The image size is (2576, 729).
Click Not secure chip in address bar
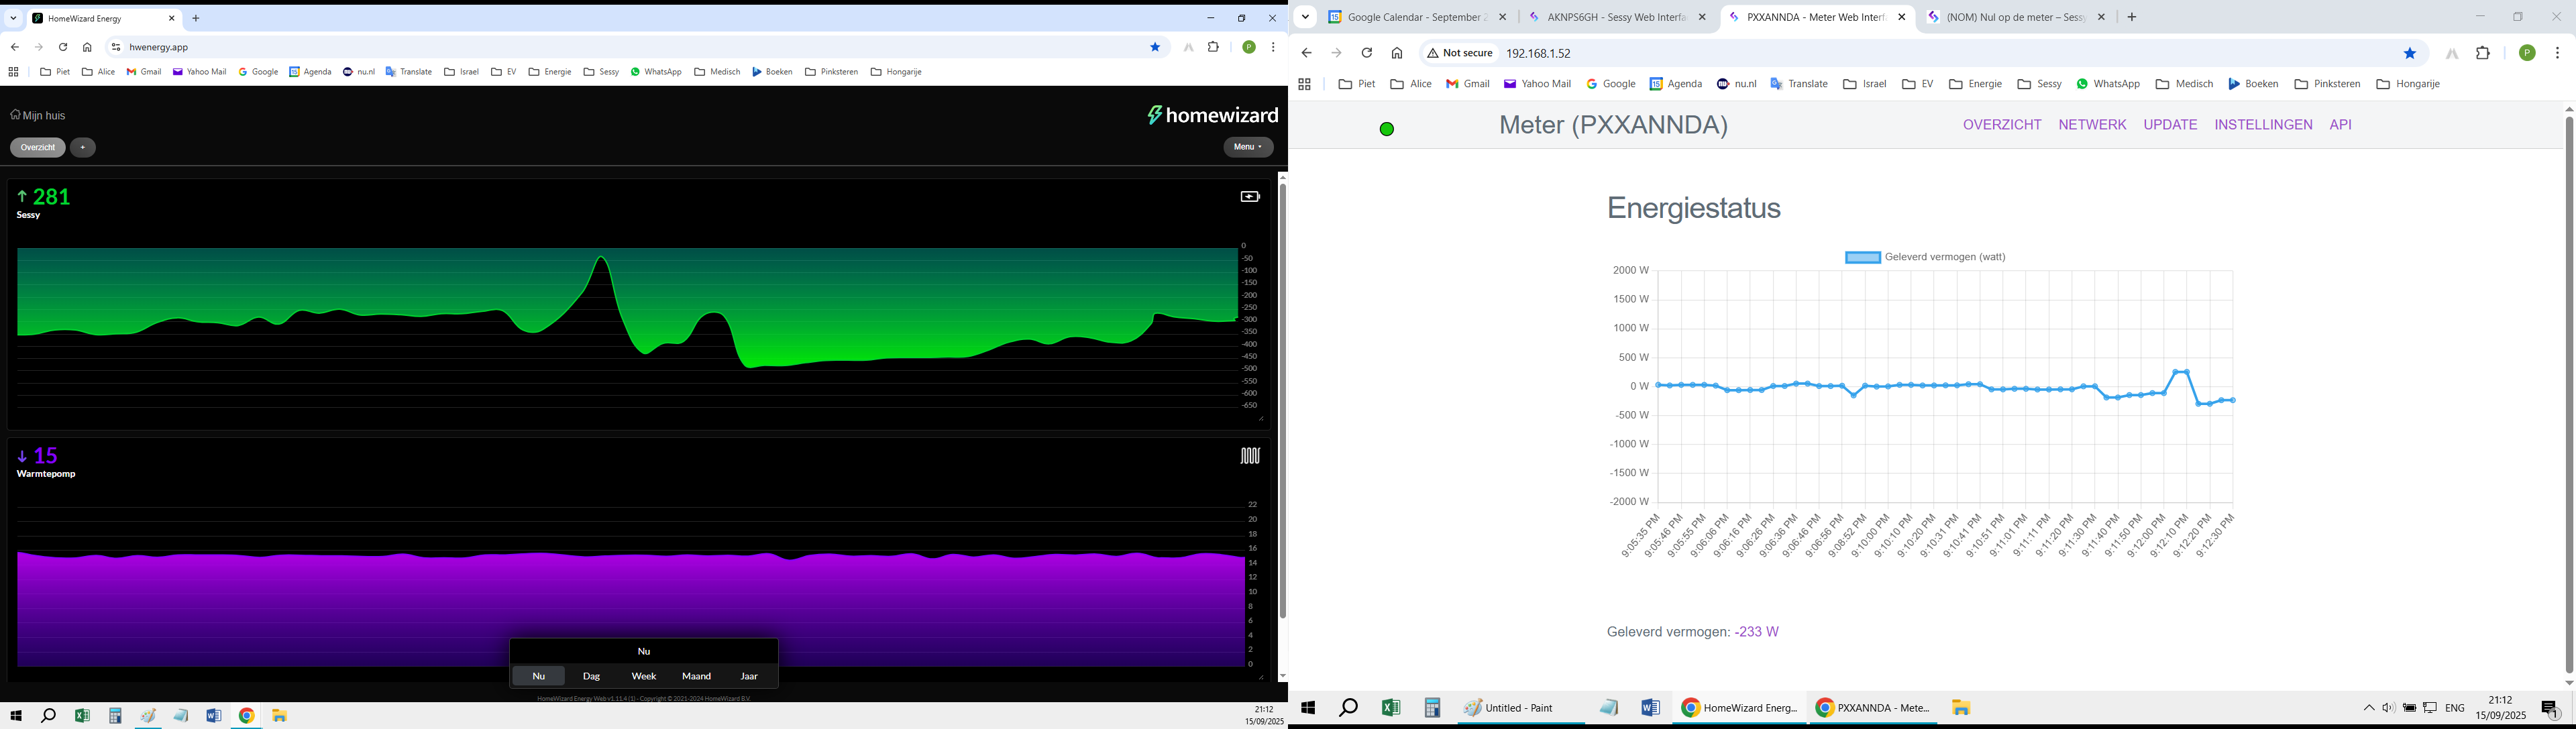(1460, 53)
